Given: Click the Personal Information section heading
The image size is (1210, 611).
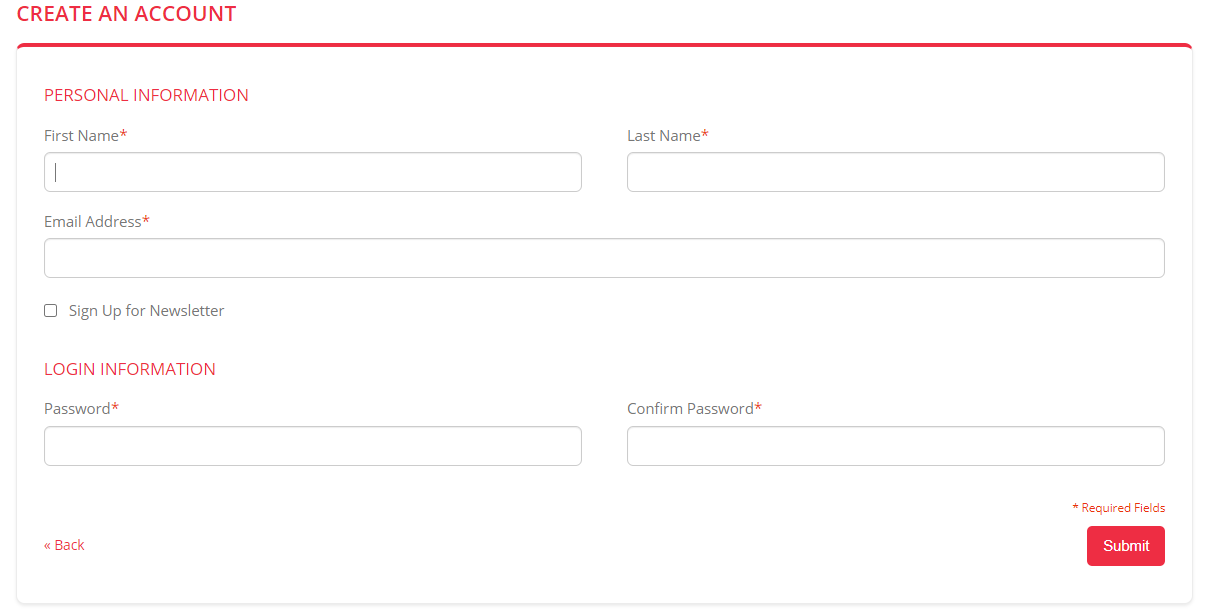Looking at the screenshot, I should (146, 96).
